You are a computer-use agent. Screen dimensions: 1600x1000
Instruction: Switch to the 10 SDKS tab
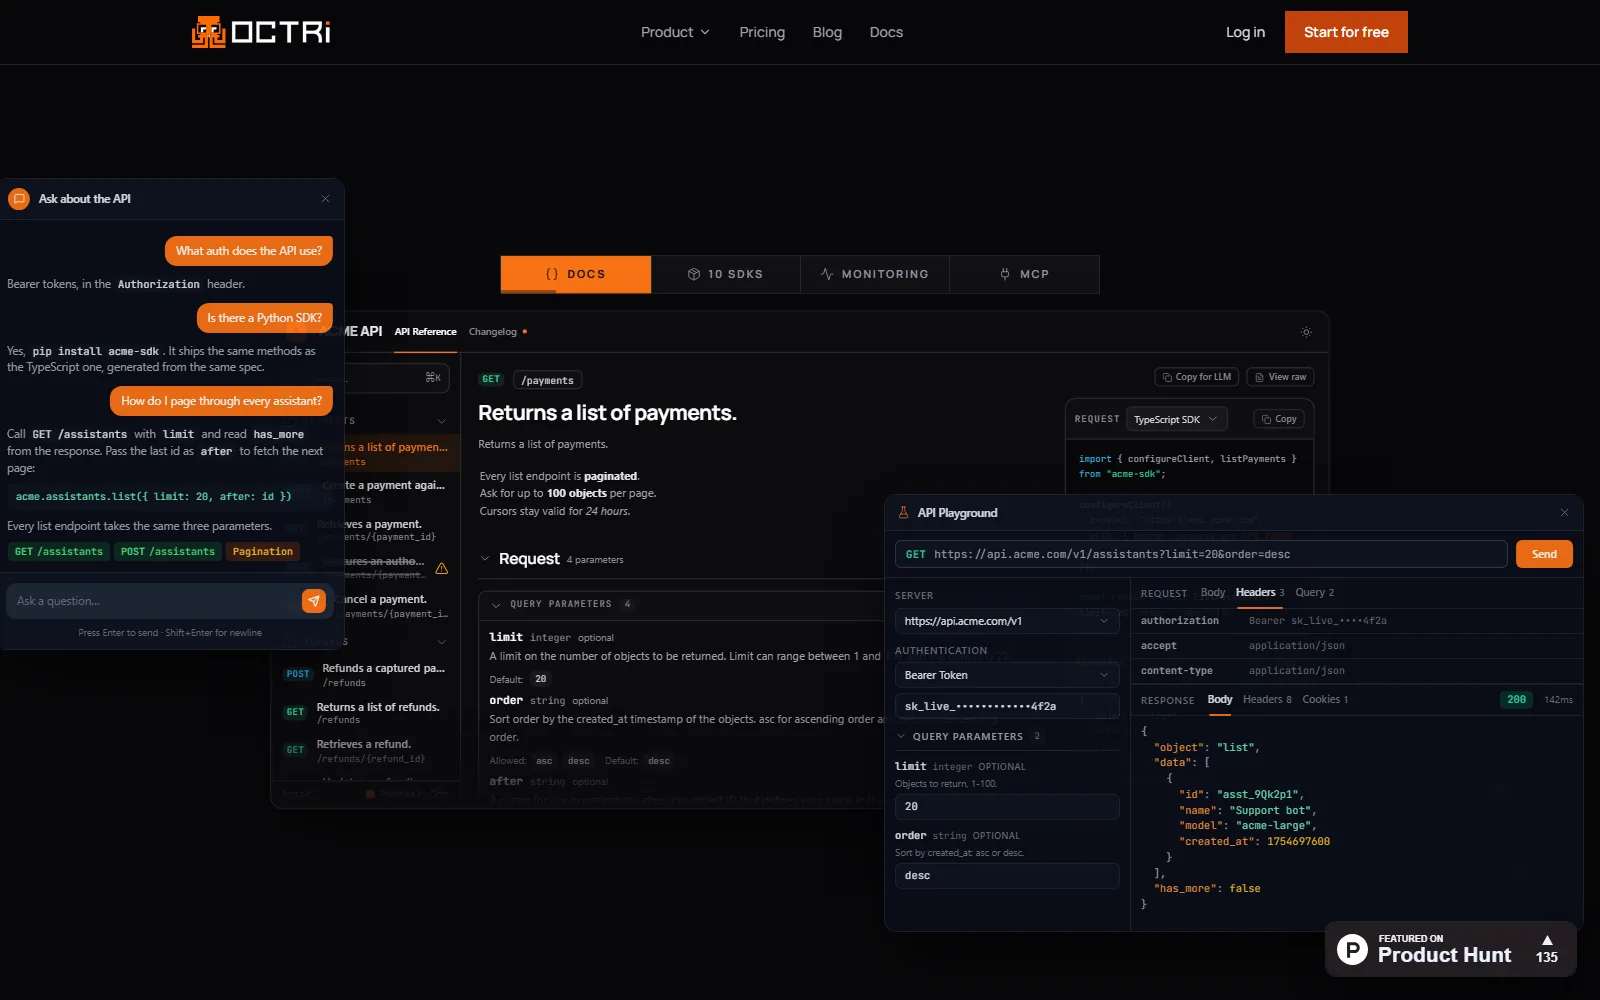point(725,274)
